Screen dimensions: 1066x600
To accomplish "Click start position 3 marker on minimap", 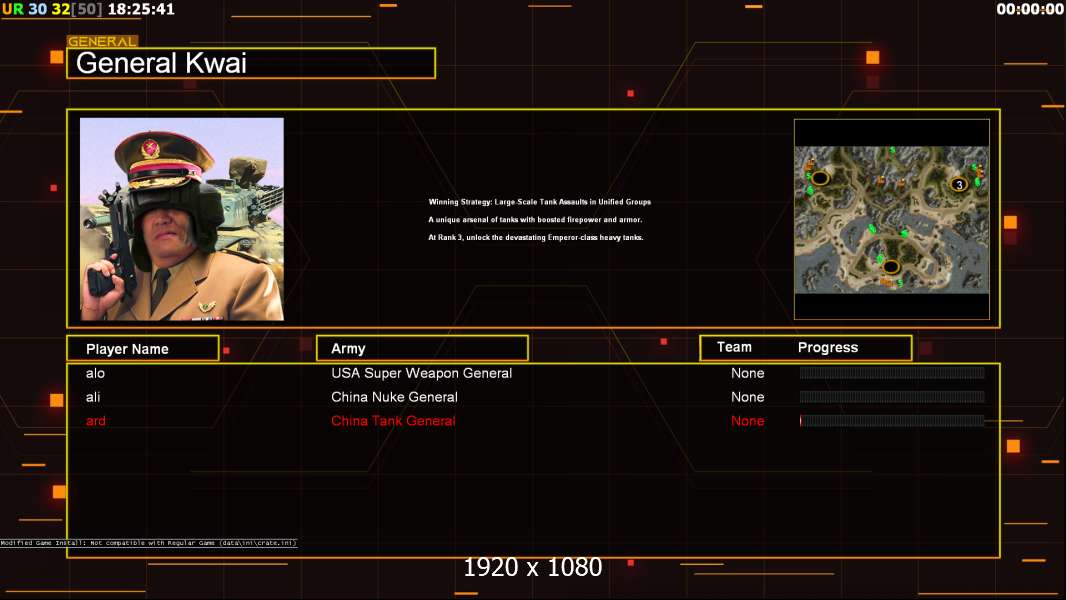I will [959, 184].
